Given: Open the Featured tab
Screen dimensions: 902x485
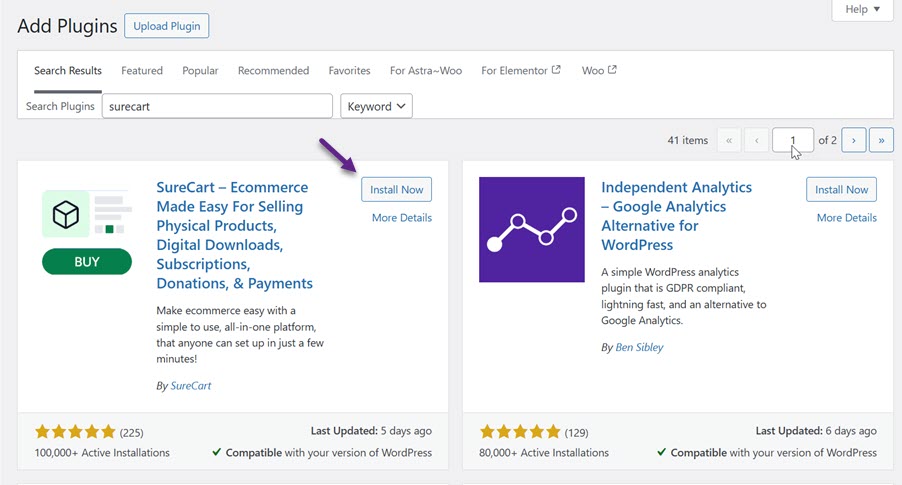Looking at the screenshot, I should [x=142, y=71].
